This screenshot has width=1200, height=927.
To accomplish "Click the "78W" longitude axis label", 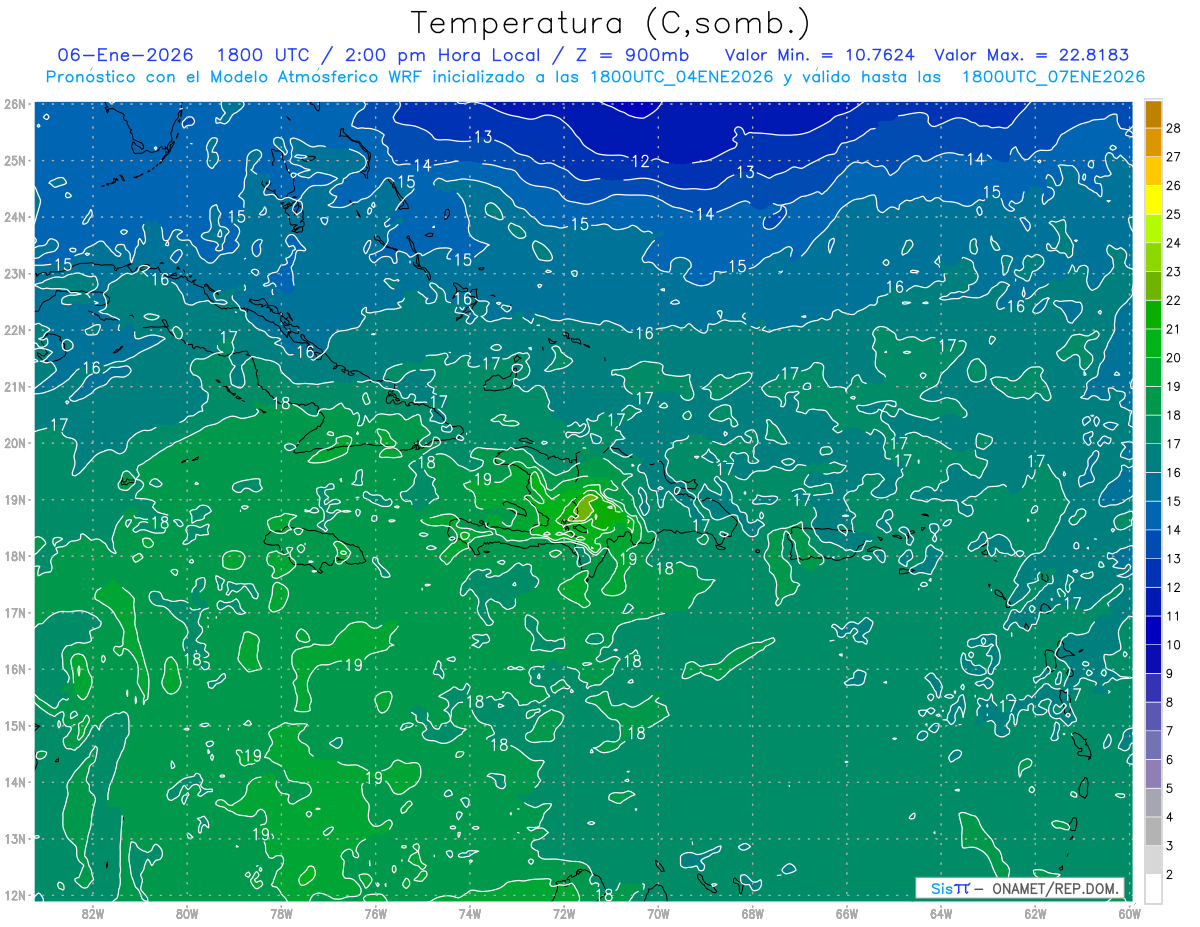I will (281, 913).
